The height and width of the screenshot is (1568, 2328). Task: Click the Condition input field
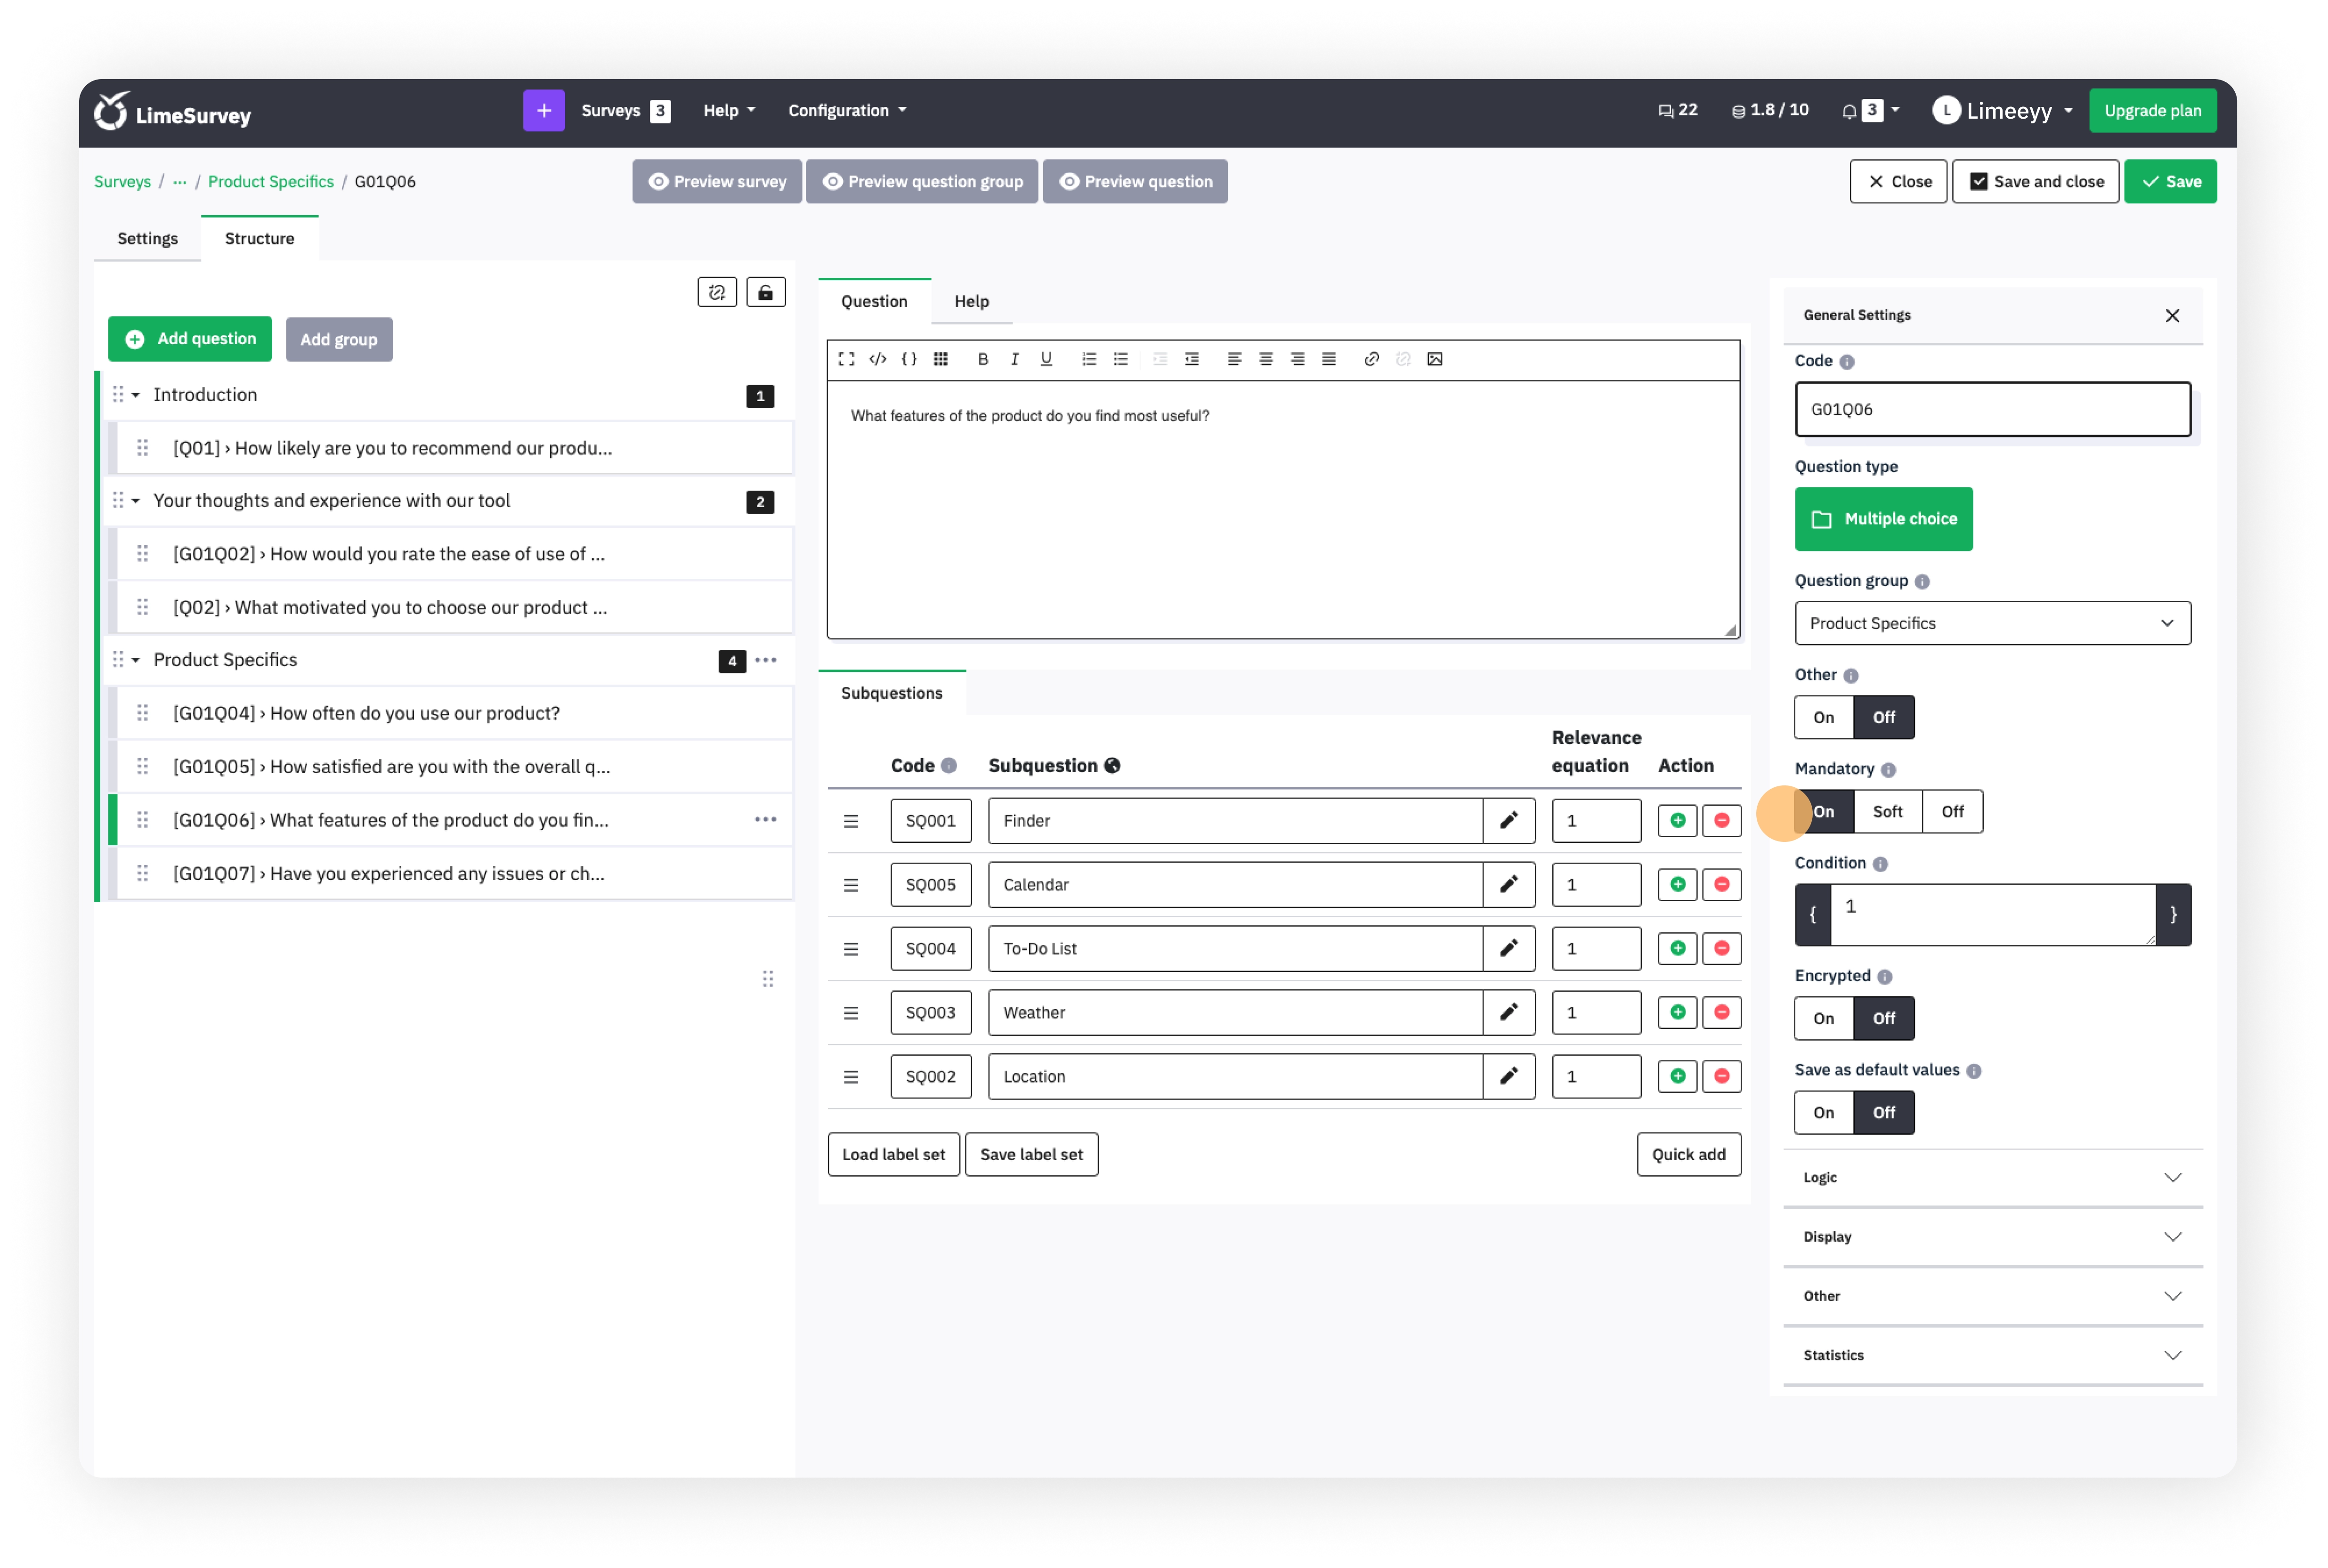[x=1994, y=912]
